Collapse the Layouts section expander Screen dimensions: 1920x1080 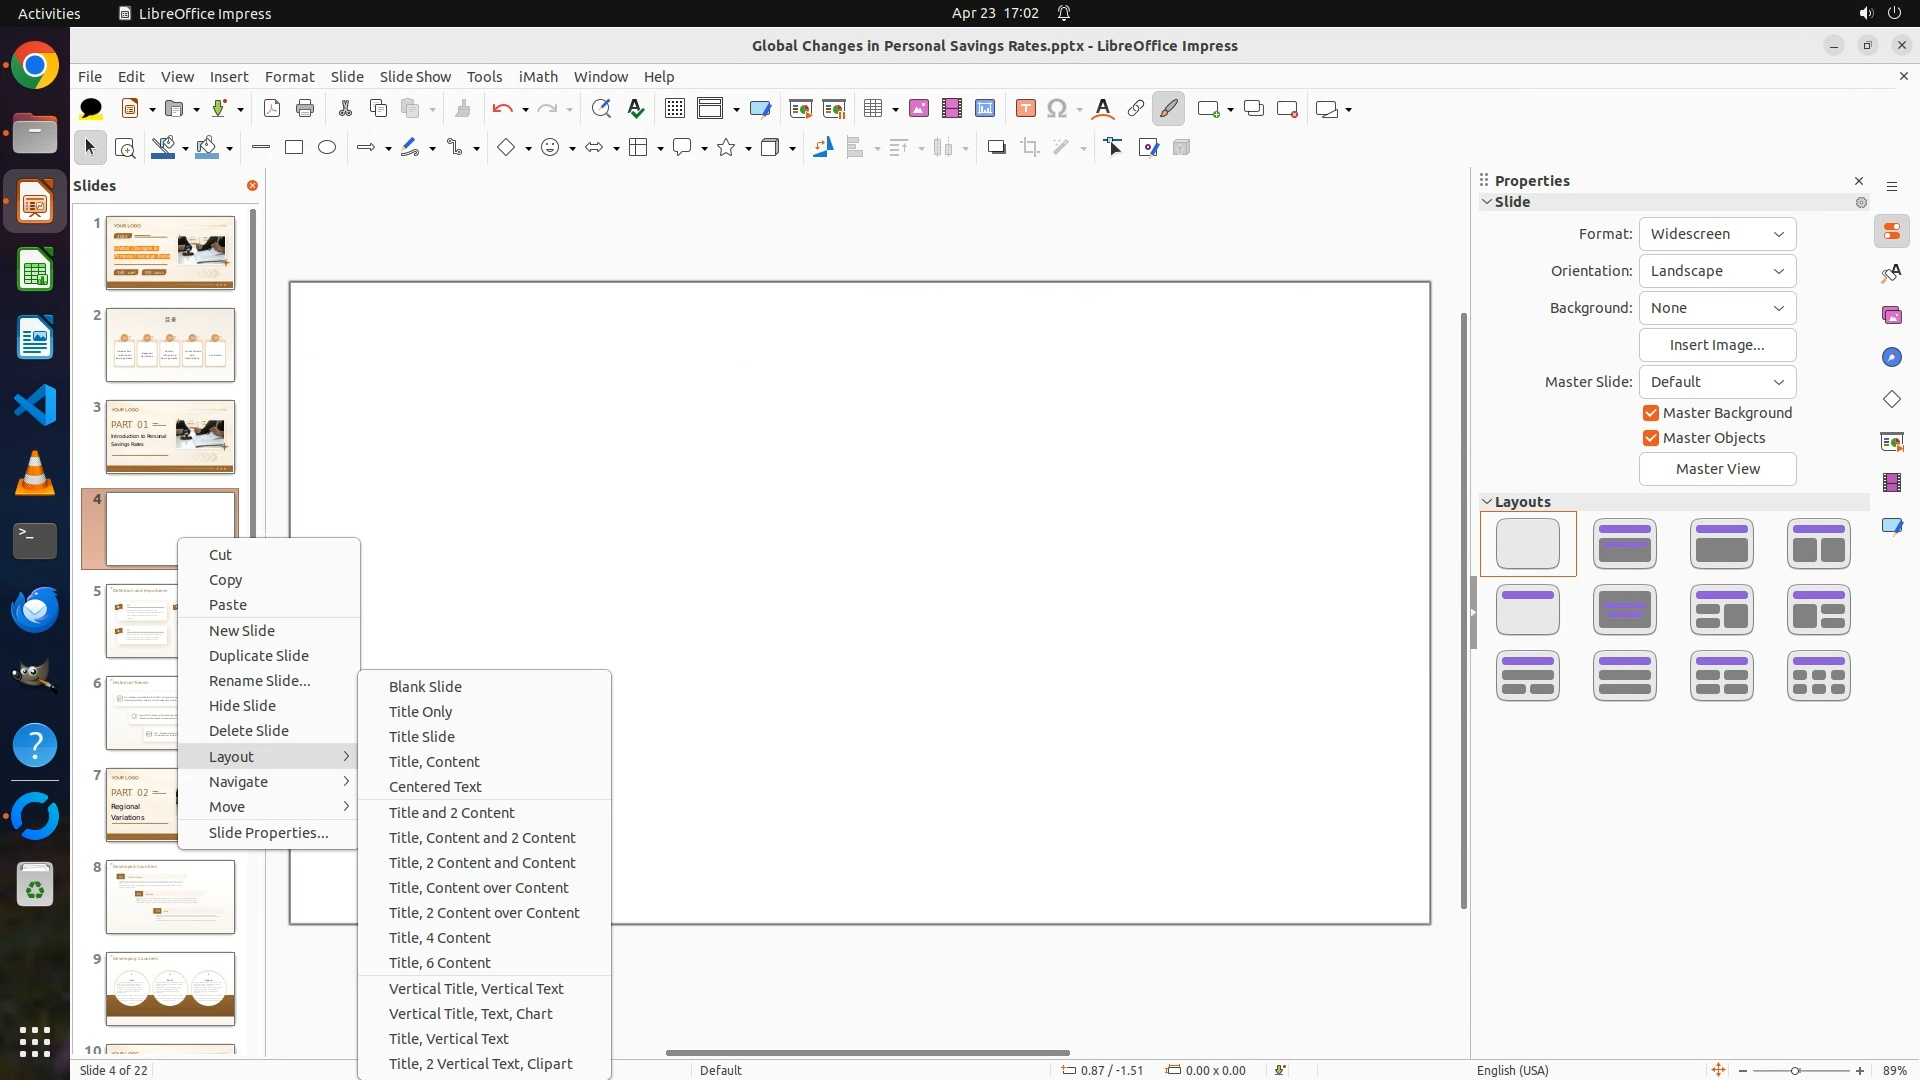point(1487,502)
